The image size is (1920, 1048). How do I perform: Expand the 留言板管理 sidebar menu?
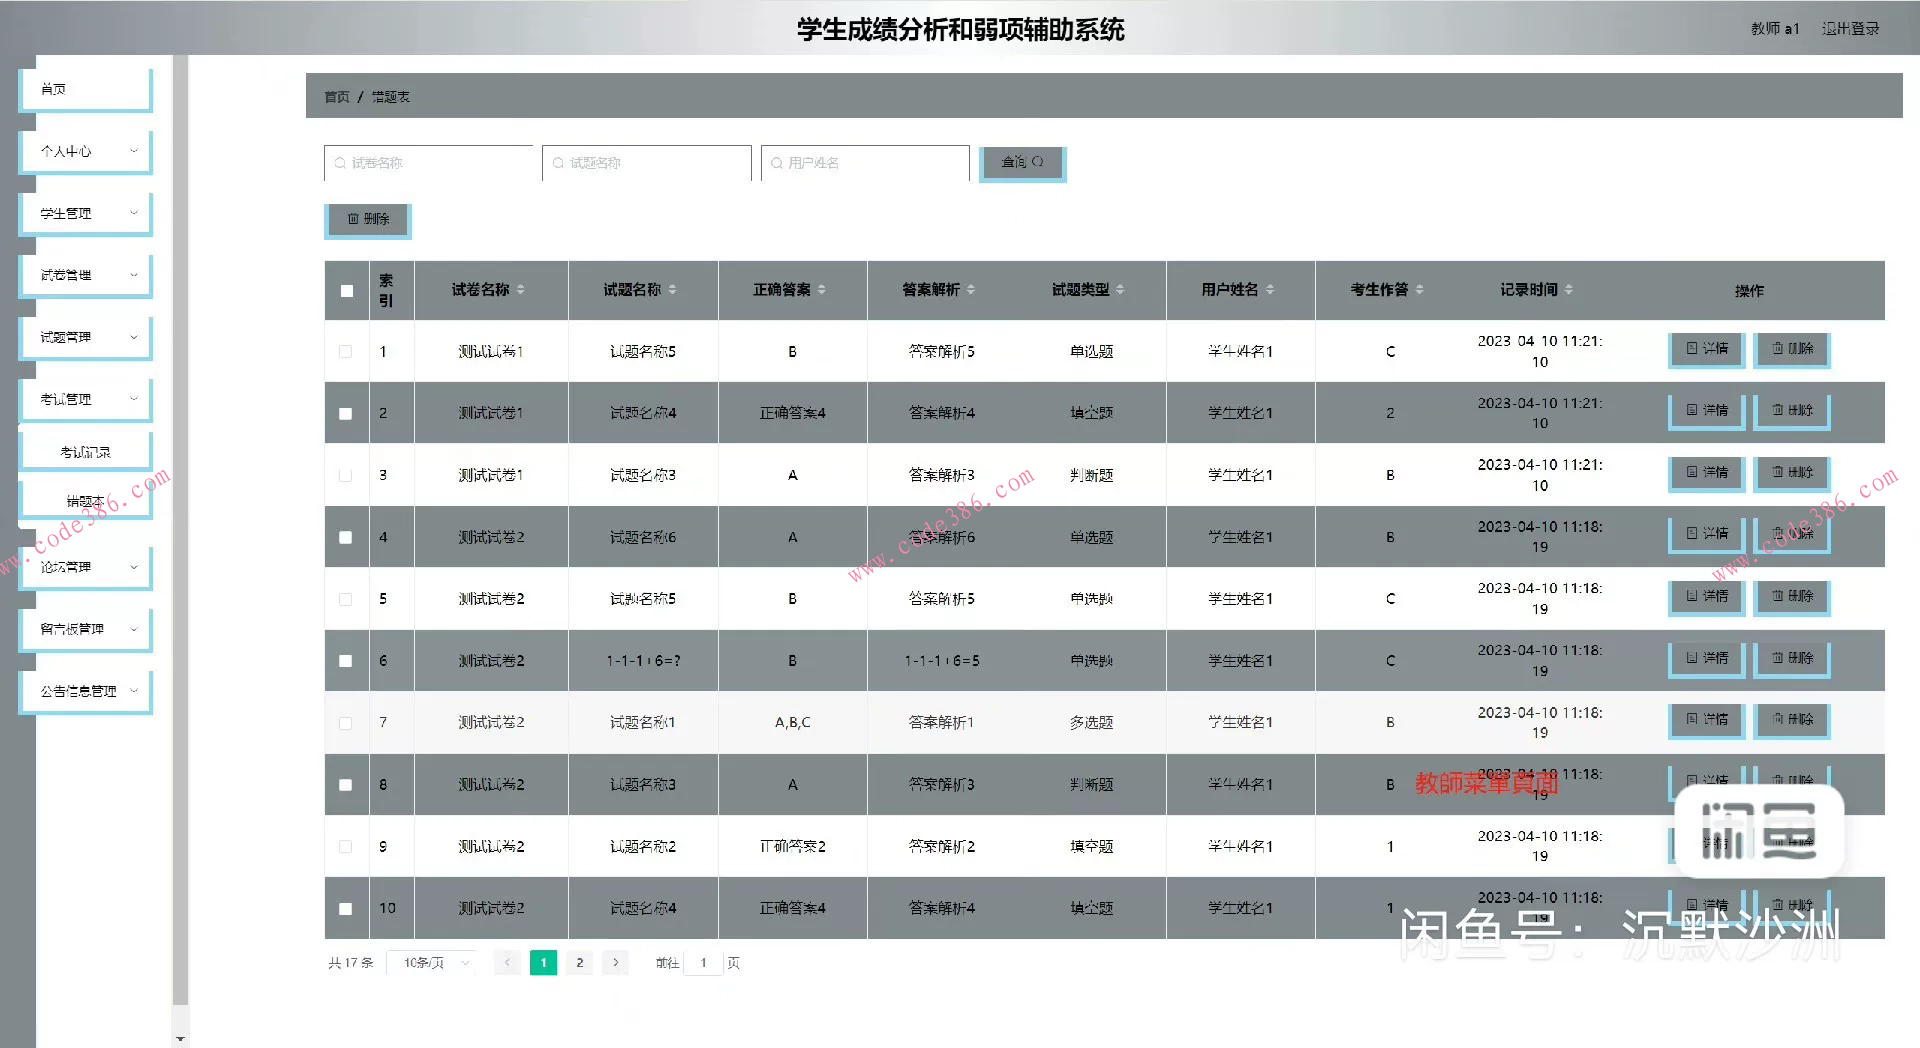86,629
